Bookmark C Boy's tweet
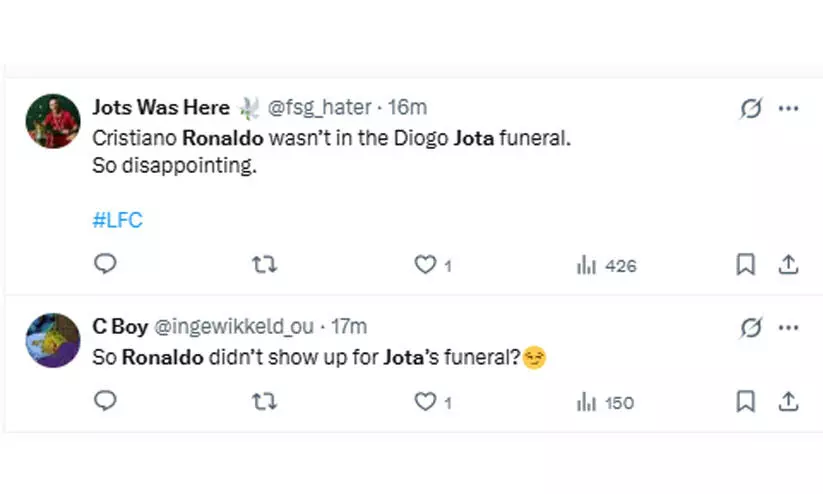 745,401
